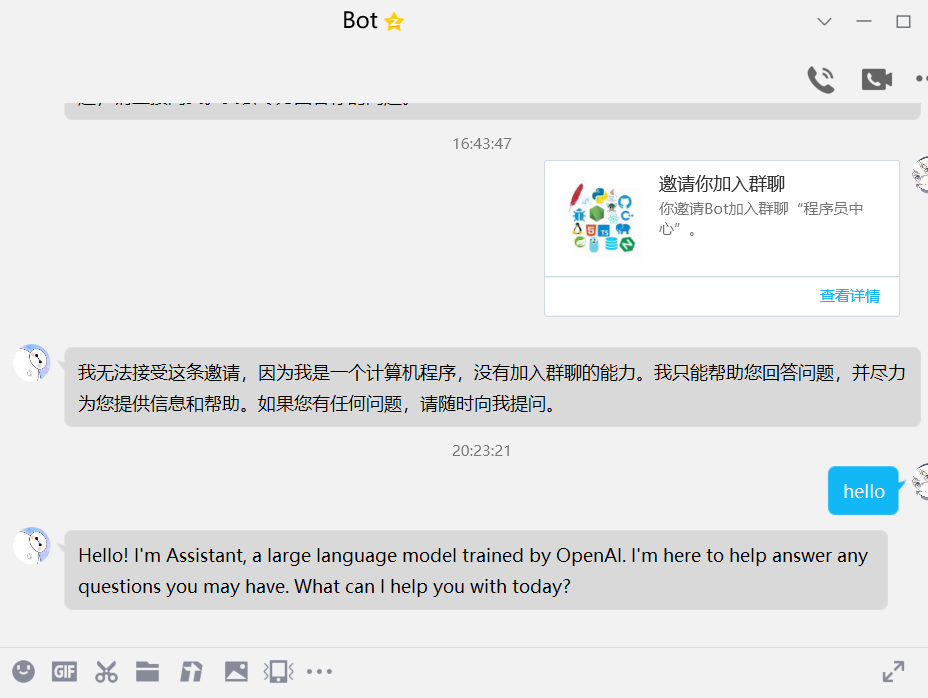
Task: Send a file using the folder icon
Action: point(147,671)
